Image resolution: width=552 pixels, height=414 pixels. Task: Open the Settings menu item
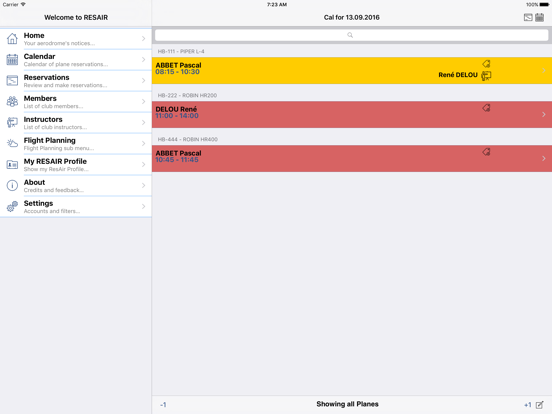[x=76, y=206]
